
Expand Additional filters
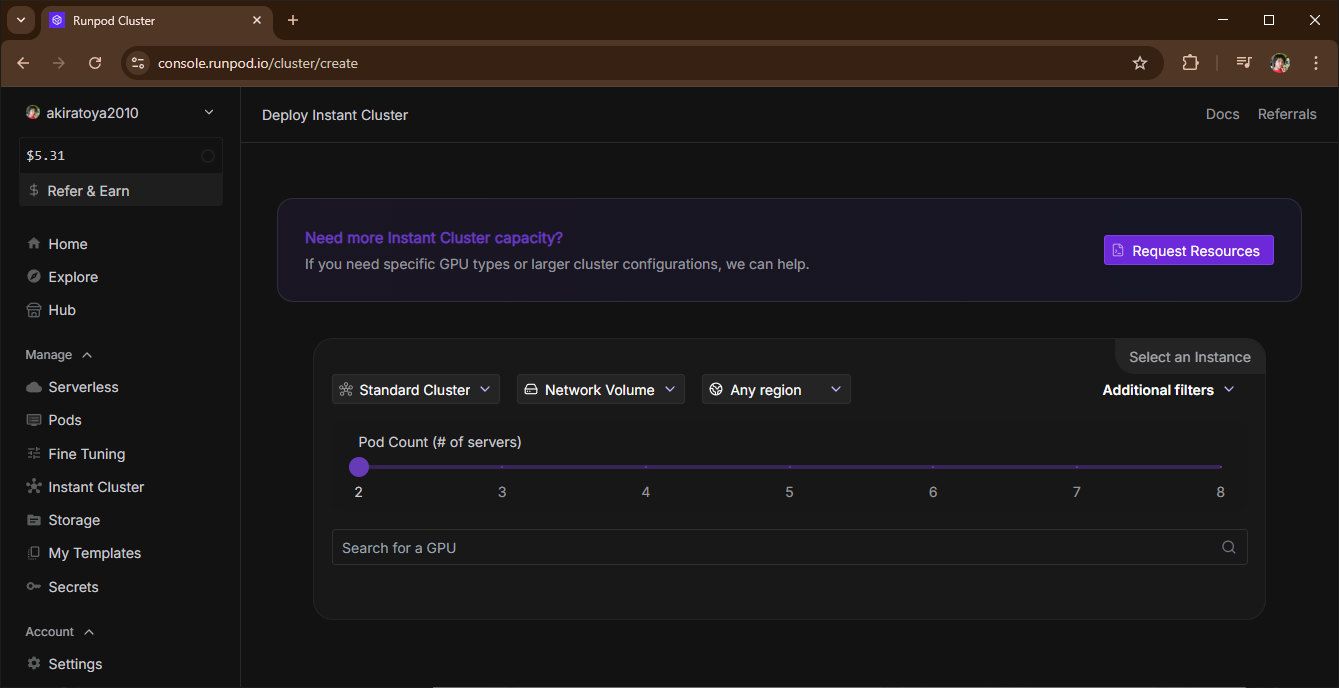click(1168, 390)
